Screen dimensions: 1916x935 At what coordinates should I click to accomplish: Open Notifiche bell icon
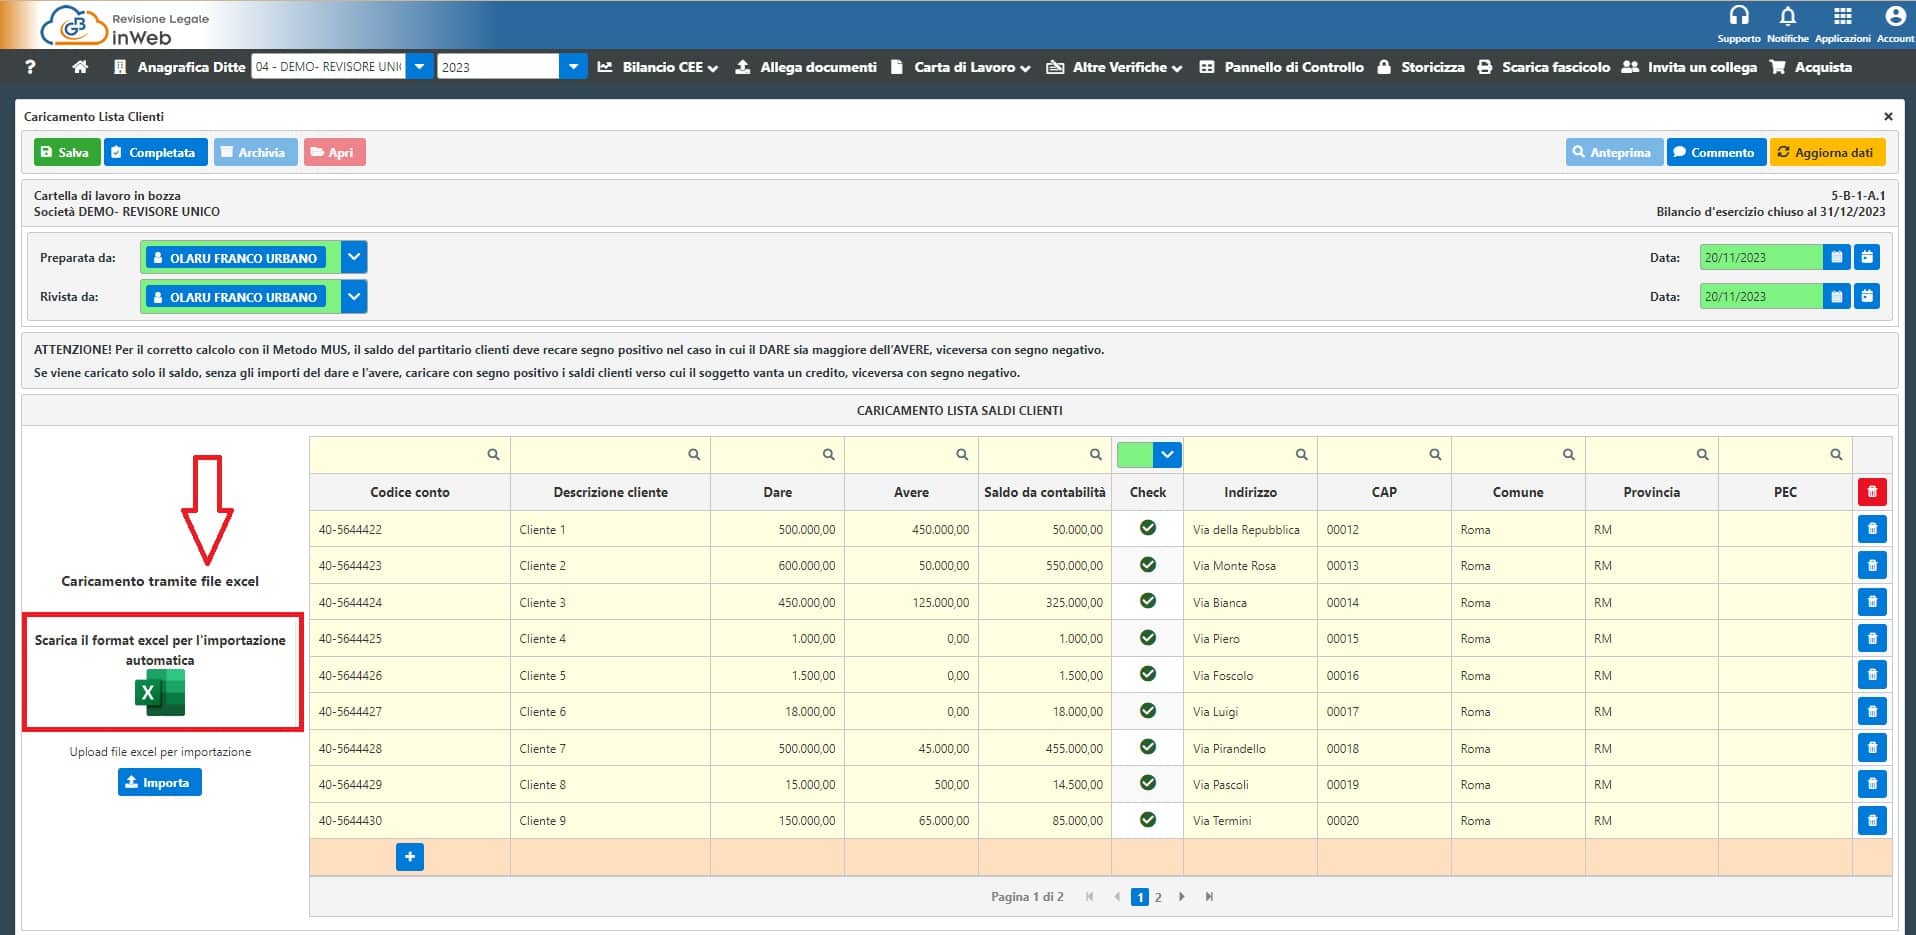pos(1787,16)
